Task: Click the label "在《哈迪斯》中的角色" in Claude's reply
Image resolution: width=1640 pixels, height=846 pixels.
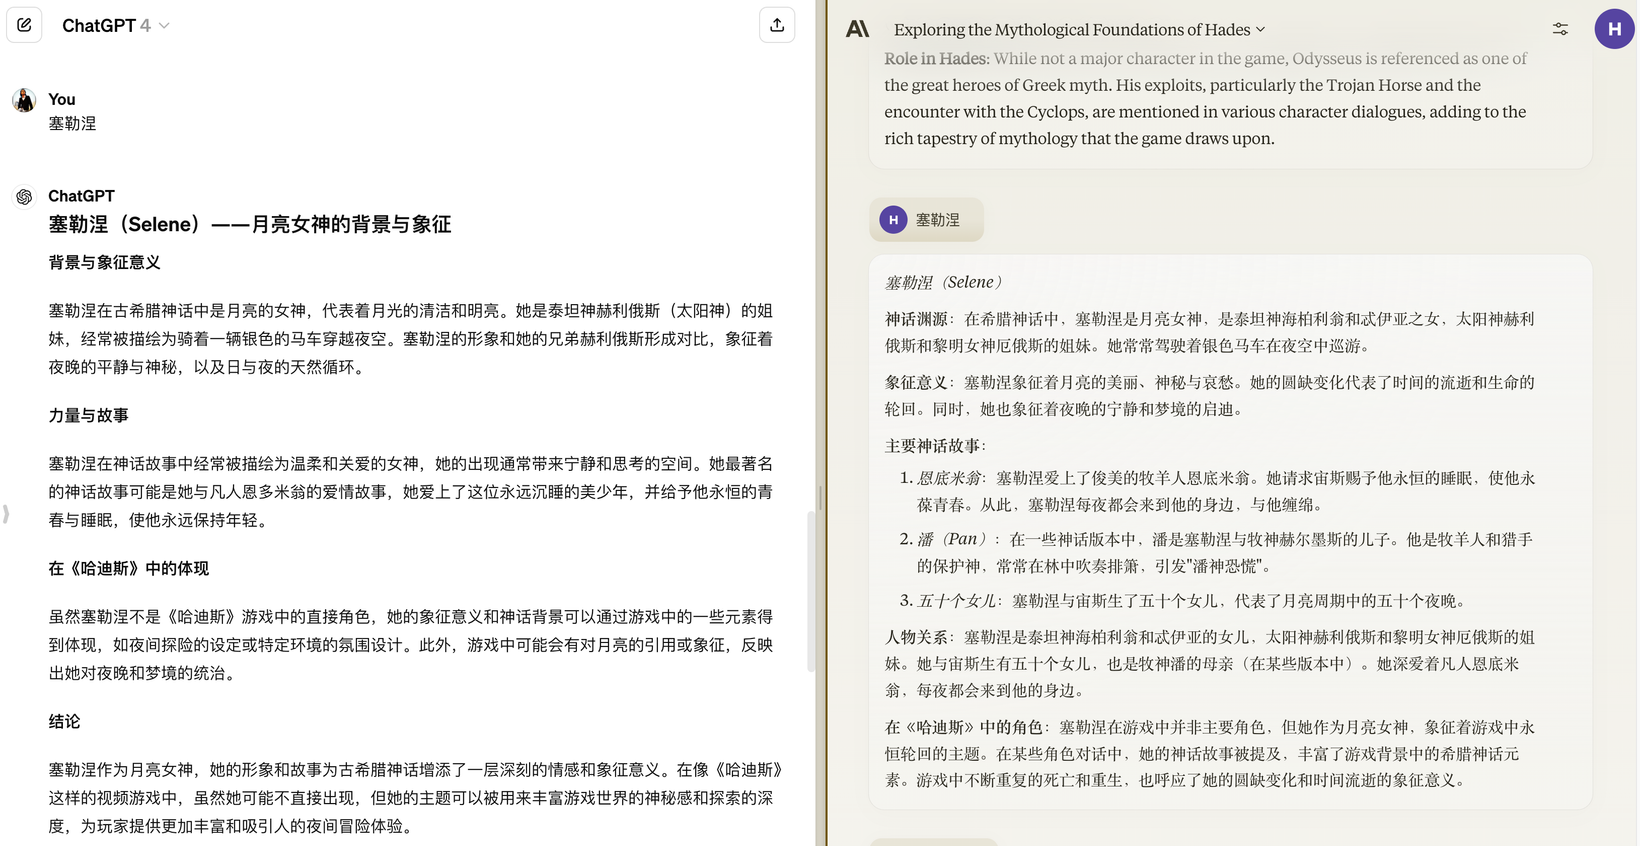Action: [965, 728]
